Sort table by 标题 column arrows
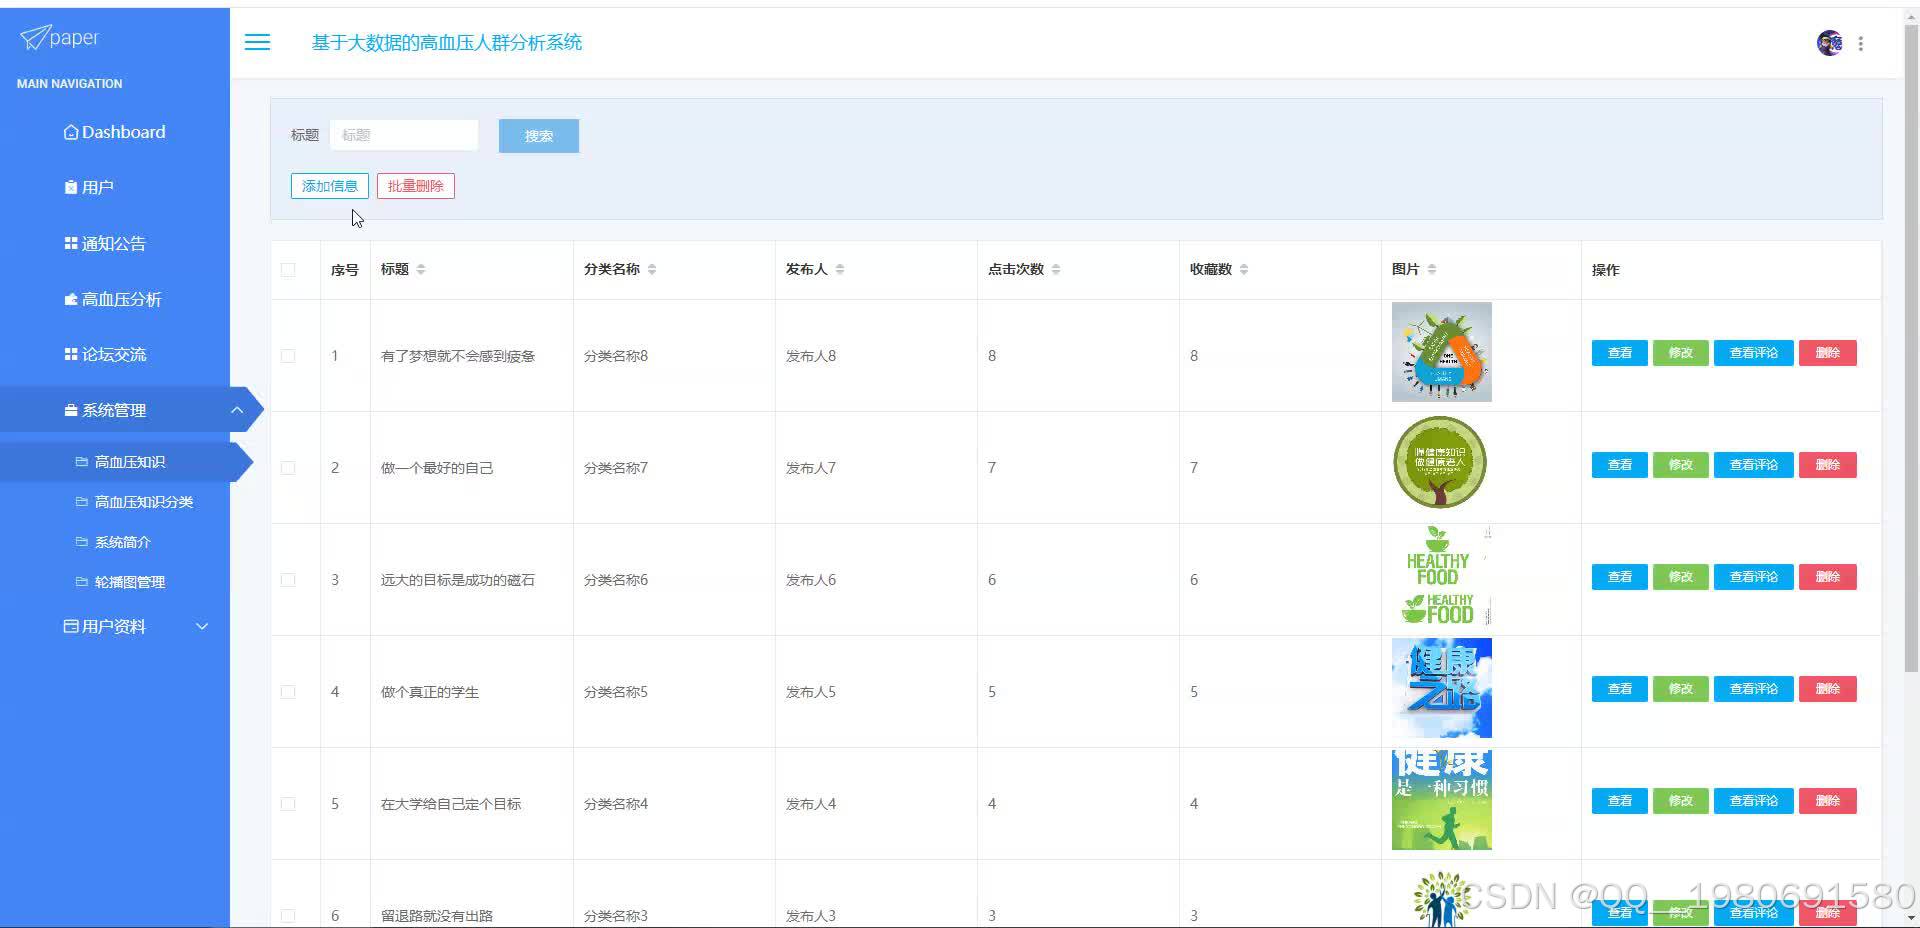Image resolution: width=1920 pixels, height=928 pixels. 421,269
